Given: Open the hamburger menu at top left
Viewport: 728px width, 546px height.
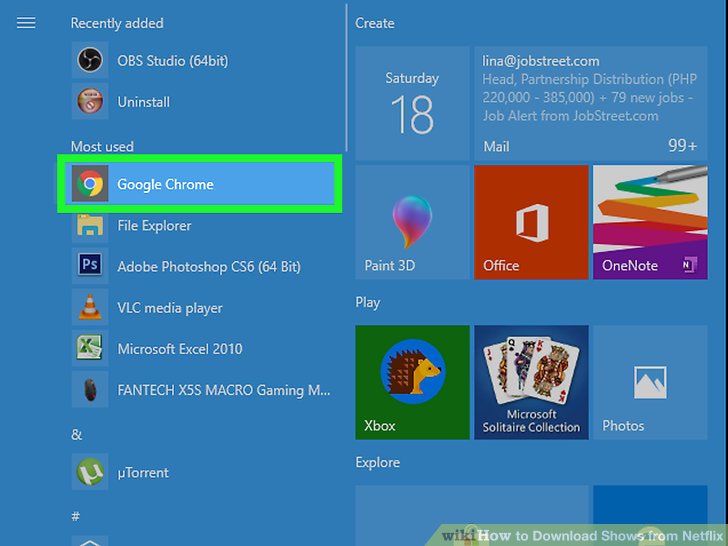Looking at the screenshot, I should (x=26, y=23).
